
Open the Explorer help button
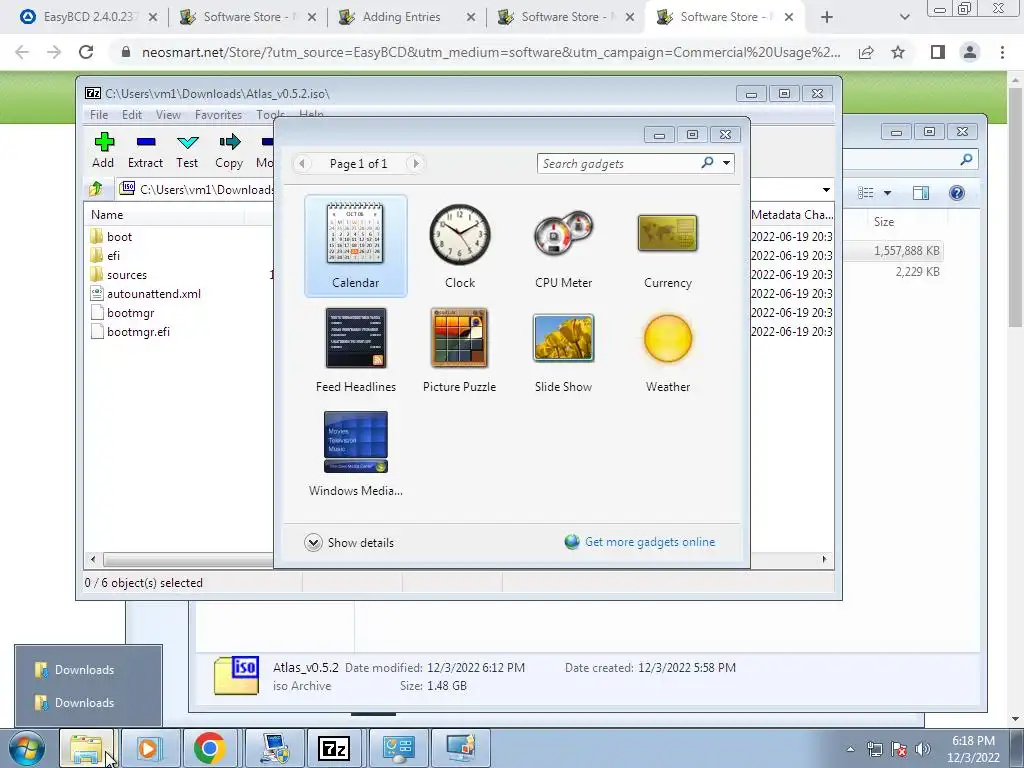[x=957, y=193]
